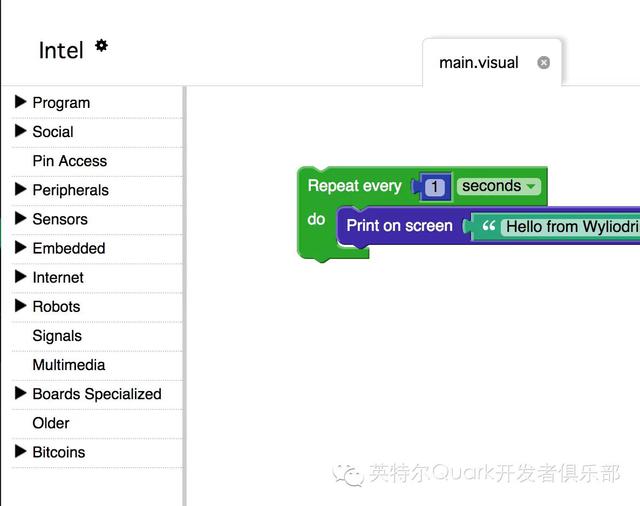The image size is (640, 506).
Task: Open the Signals category
Action: coord(57,336)
